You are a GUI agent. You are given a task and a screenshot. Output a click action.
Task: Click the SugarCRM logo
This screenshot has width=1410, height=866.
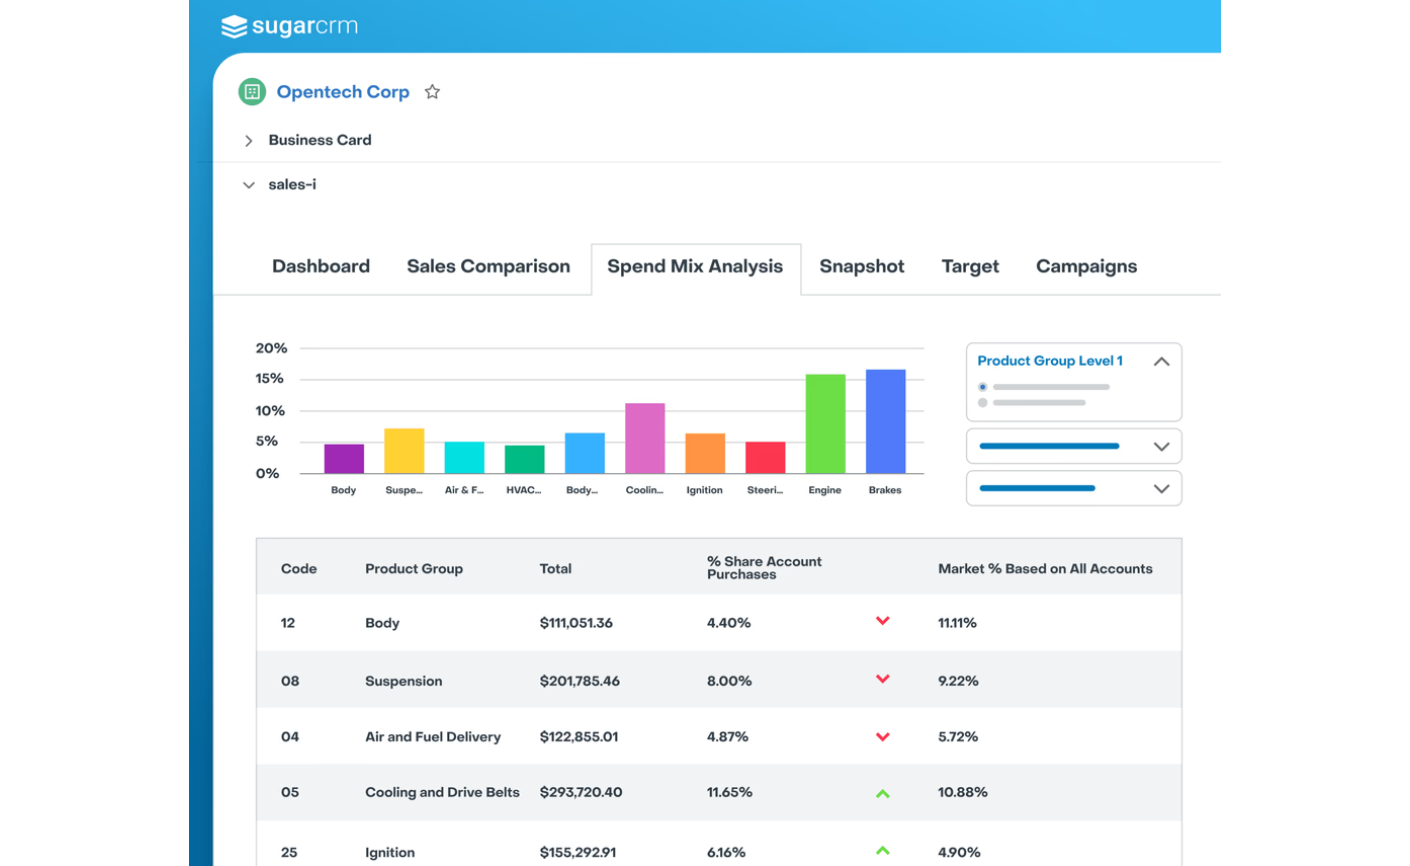[289, 26]
